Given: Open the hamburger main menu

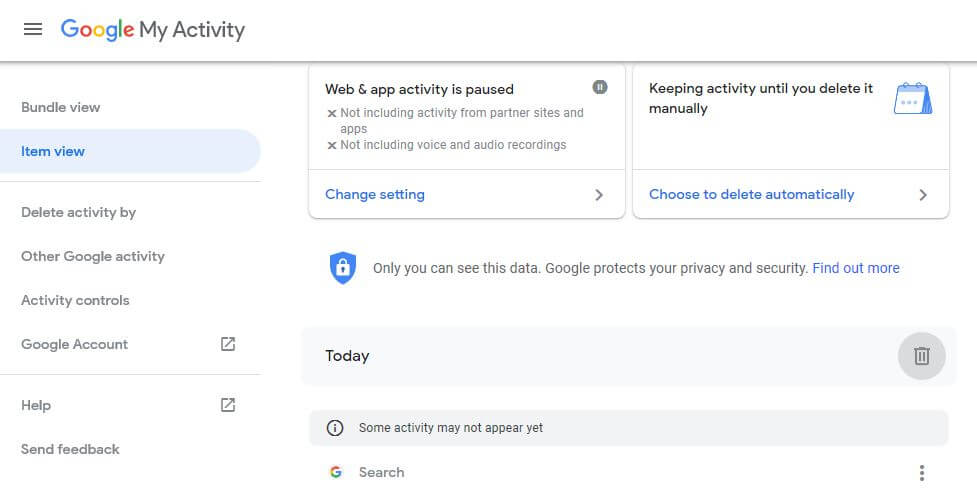Looking at the screenshot, I should click(x=33, y=29).
